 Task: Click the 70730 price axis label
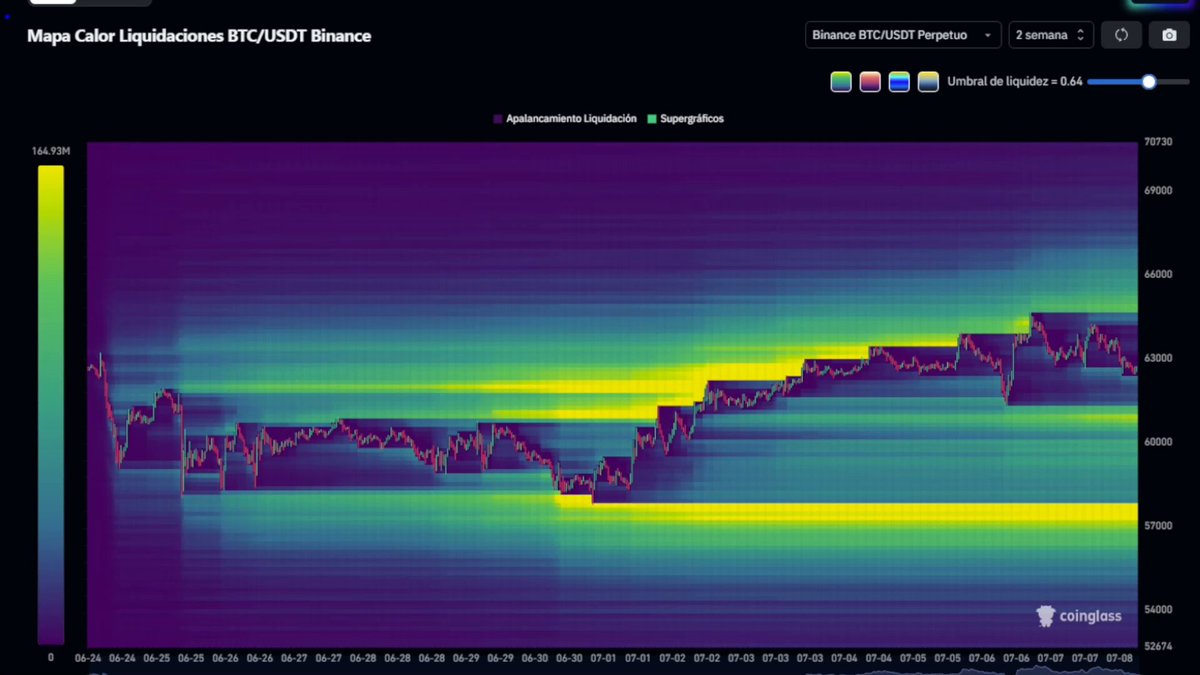click(x=1158, y=142)
